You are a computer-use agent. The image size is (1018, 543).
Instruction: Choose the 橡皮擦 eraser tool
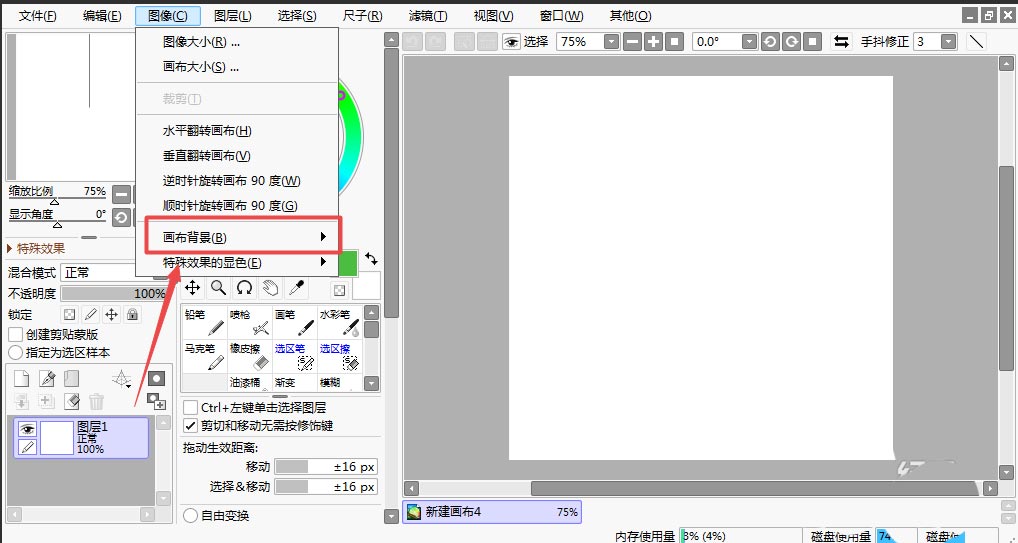pos(249,357)
